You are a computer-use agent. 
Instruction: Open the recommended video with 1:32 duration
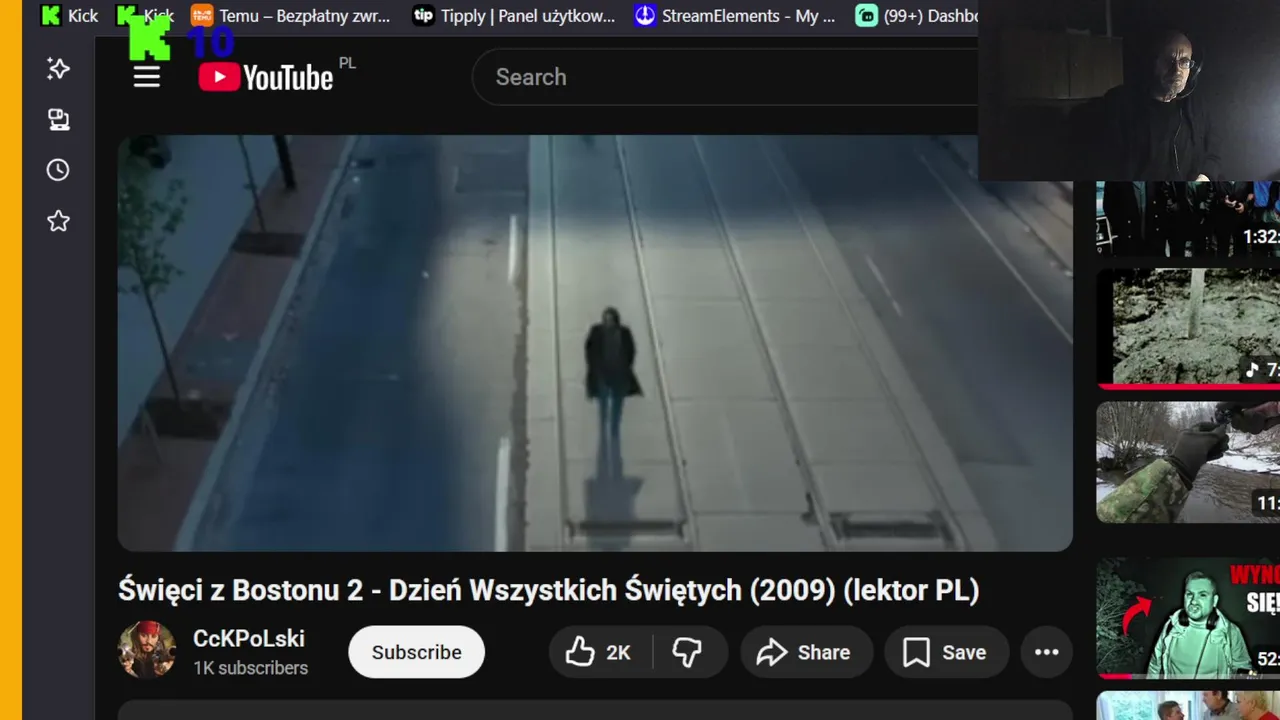pyautogui.click(x=1188, y=218)
